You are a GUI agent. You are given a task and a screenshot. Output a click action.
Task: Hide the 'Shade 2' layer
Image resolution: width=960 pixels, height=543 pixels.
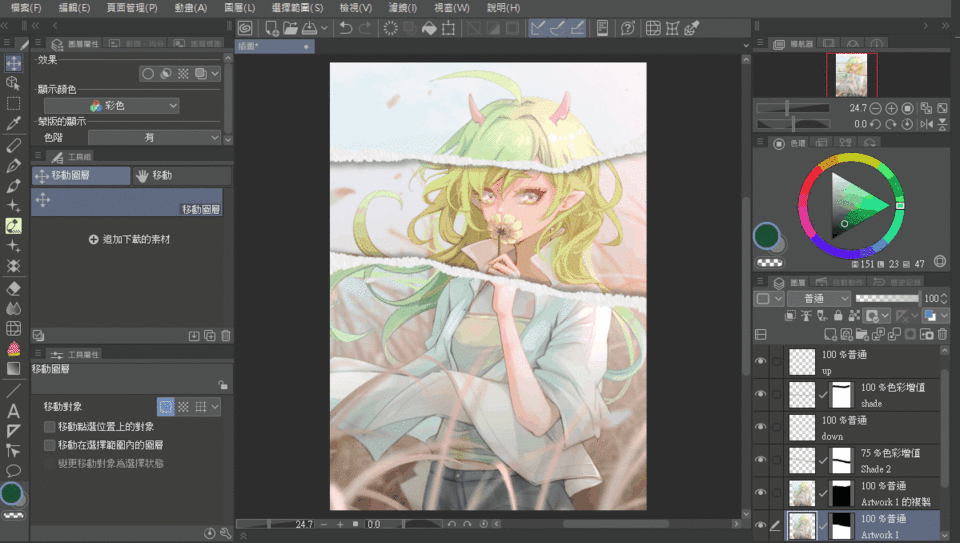tap(760, 460)
